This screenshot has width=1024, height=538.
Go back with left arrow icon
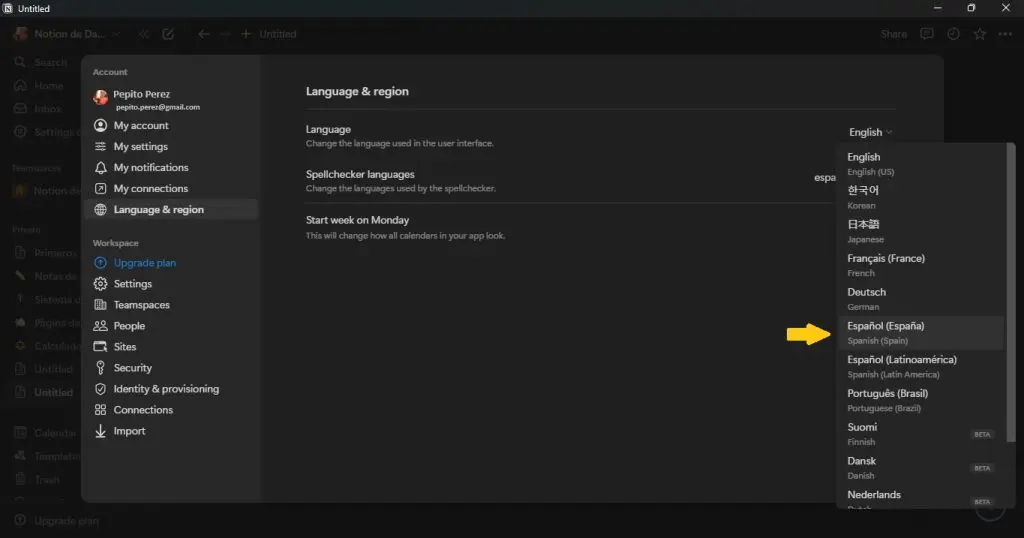204,34
